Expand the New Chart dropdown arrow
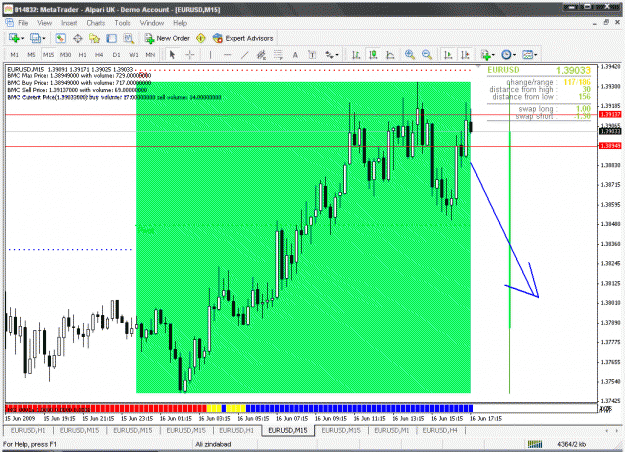 (x=22, y=38)
